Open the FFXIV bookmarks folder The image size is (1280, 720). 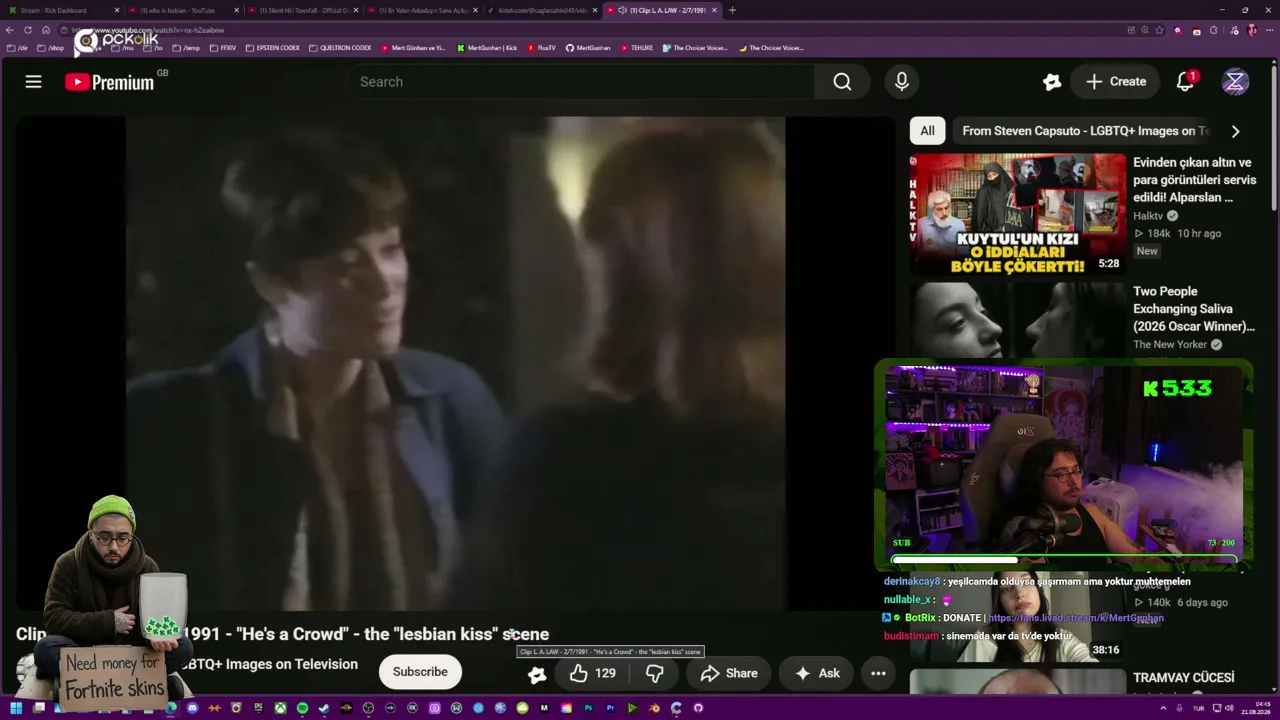(x=223, y=48)
